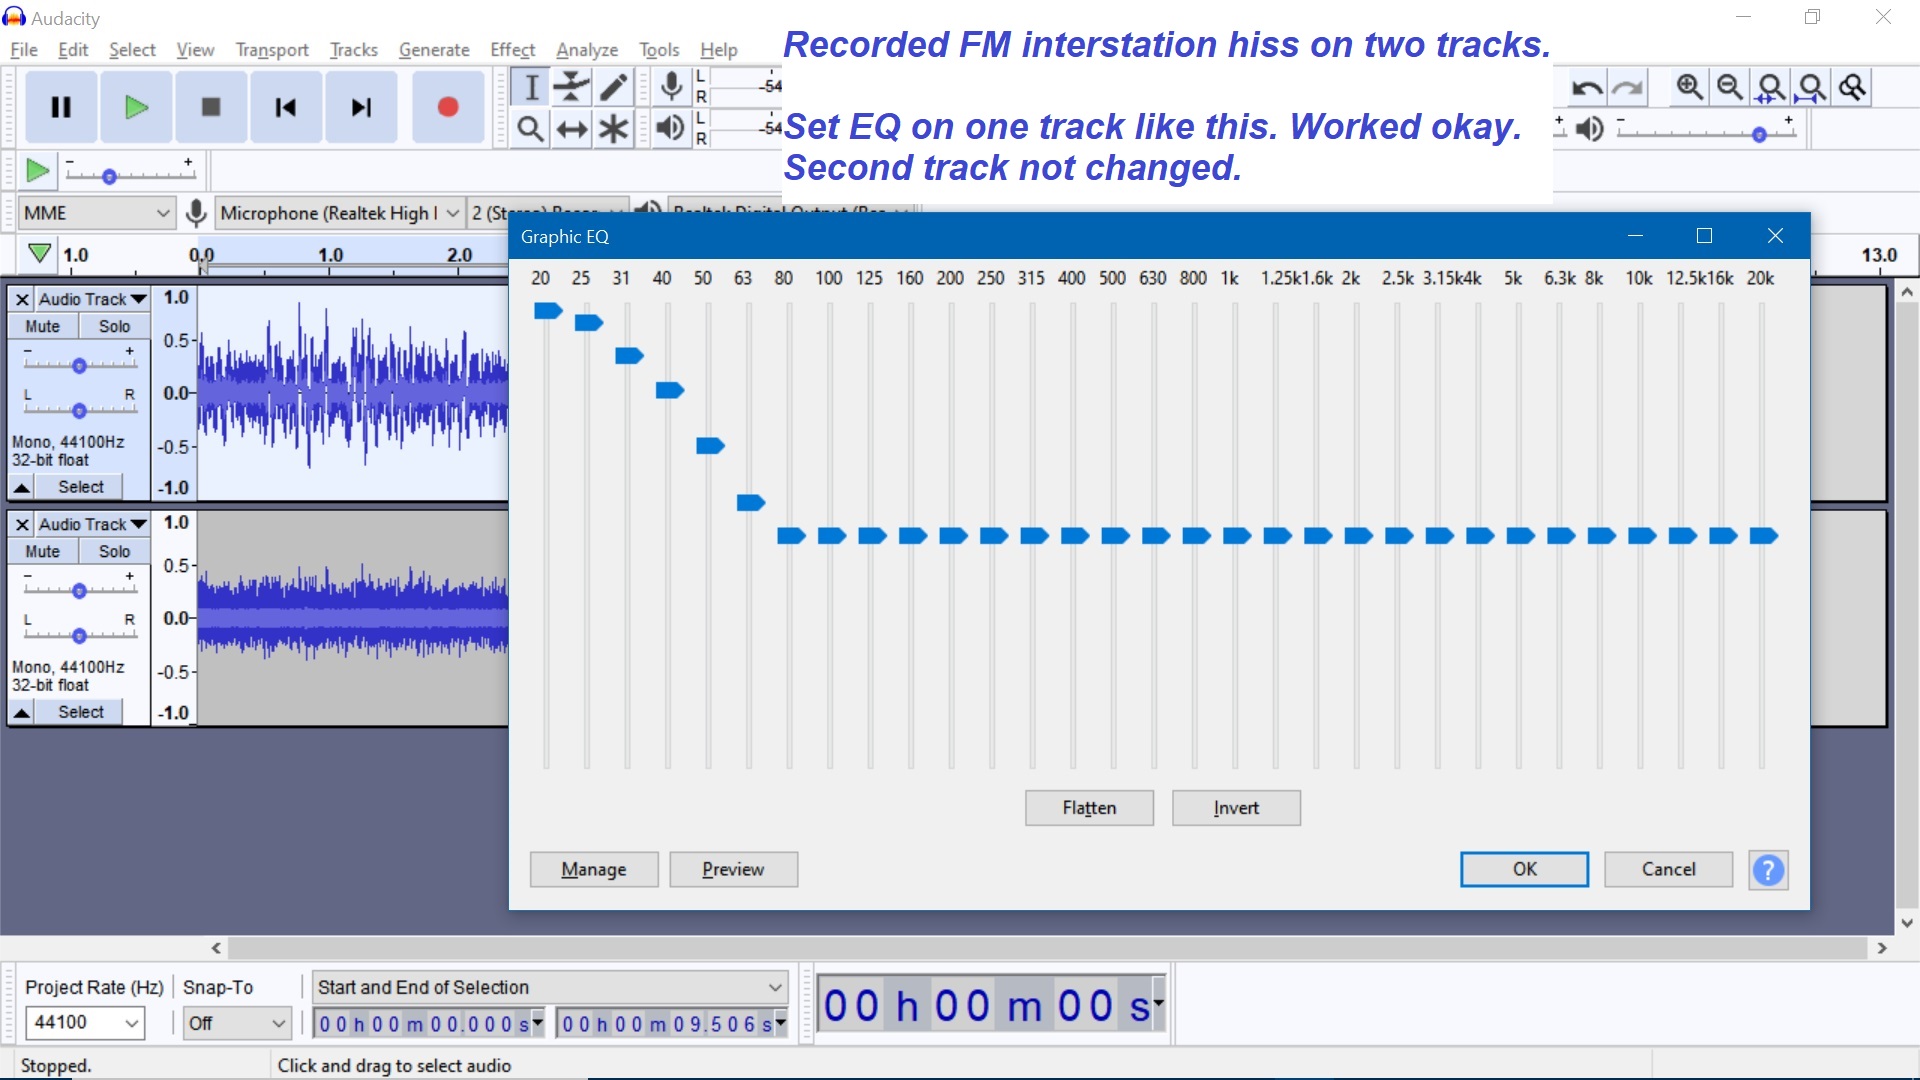Collapse the second track with up arrow

pyautogui.click(x=21, y=712)
